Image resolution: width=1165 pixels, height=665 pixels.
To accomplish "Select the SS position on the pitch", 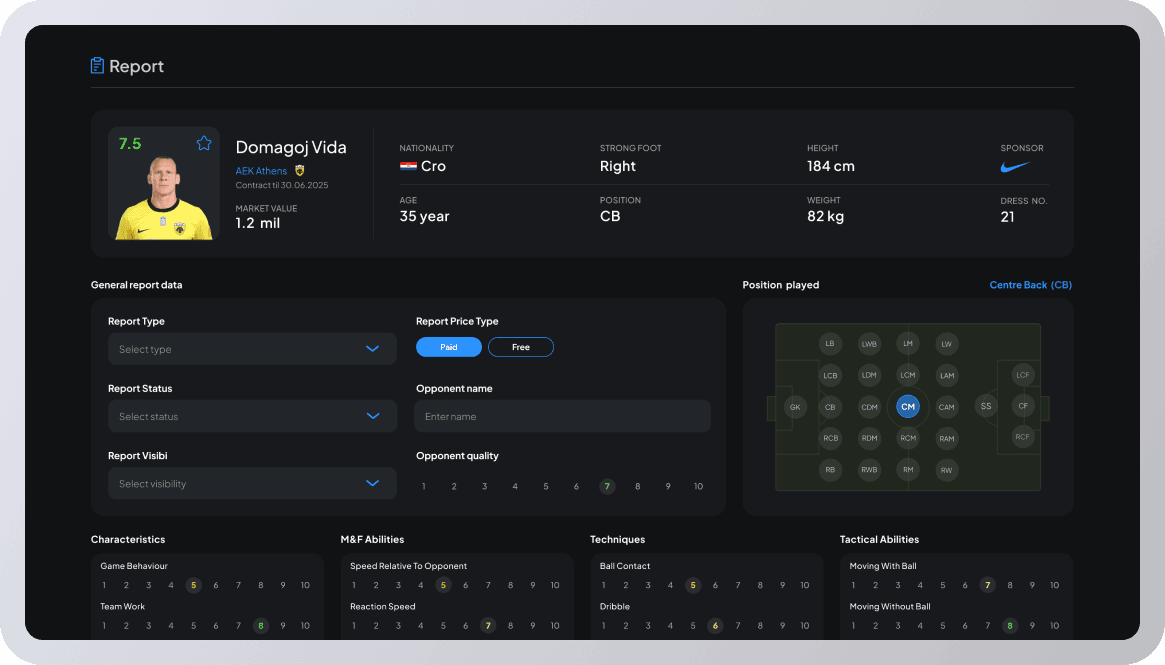I will (x=986, y=406).
